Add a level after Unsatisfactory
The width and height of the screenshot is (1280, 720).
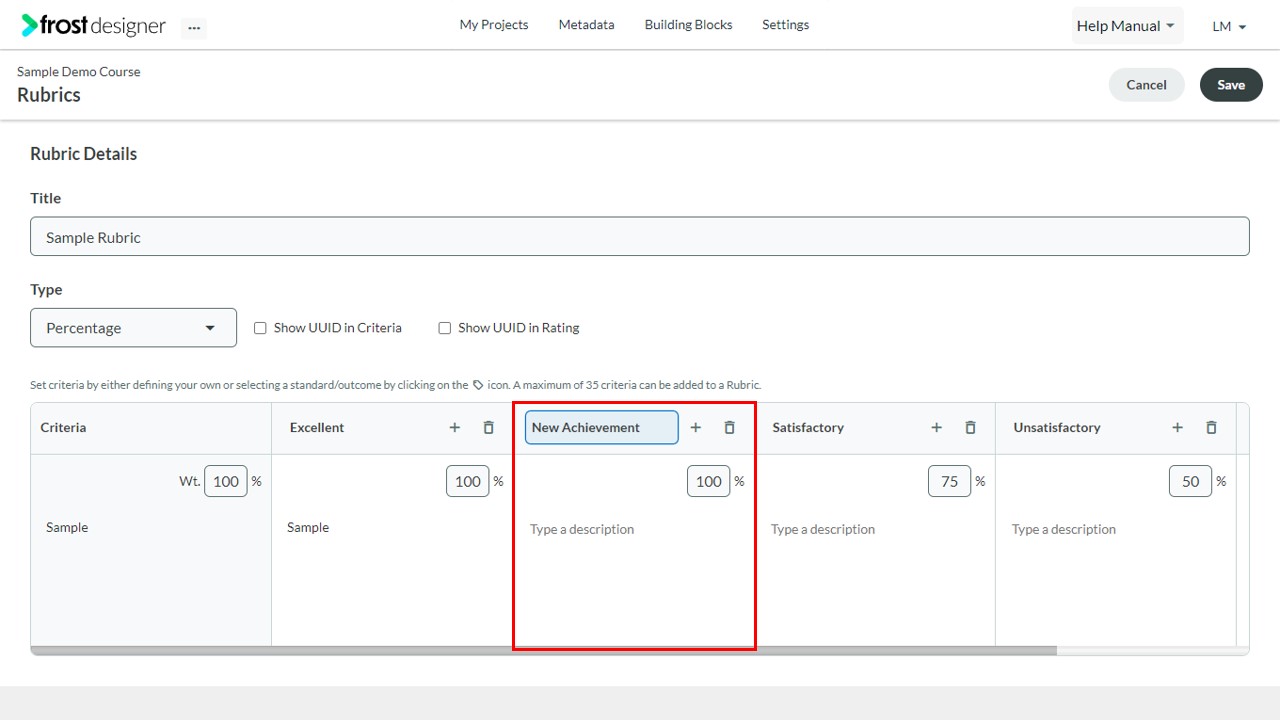coord(1178,427)
